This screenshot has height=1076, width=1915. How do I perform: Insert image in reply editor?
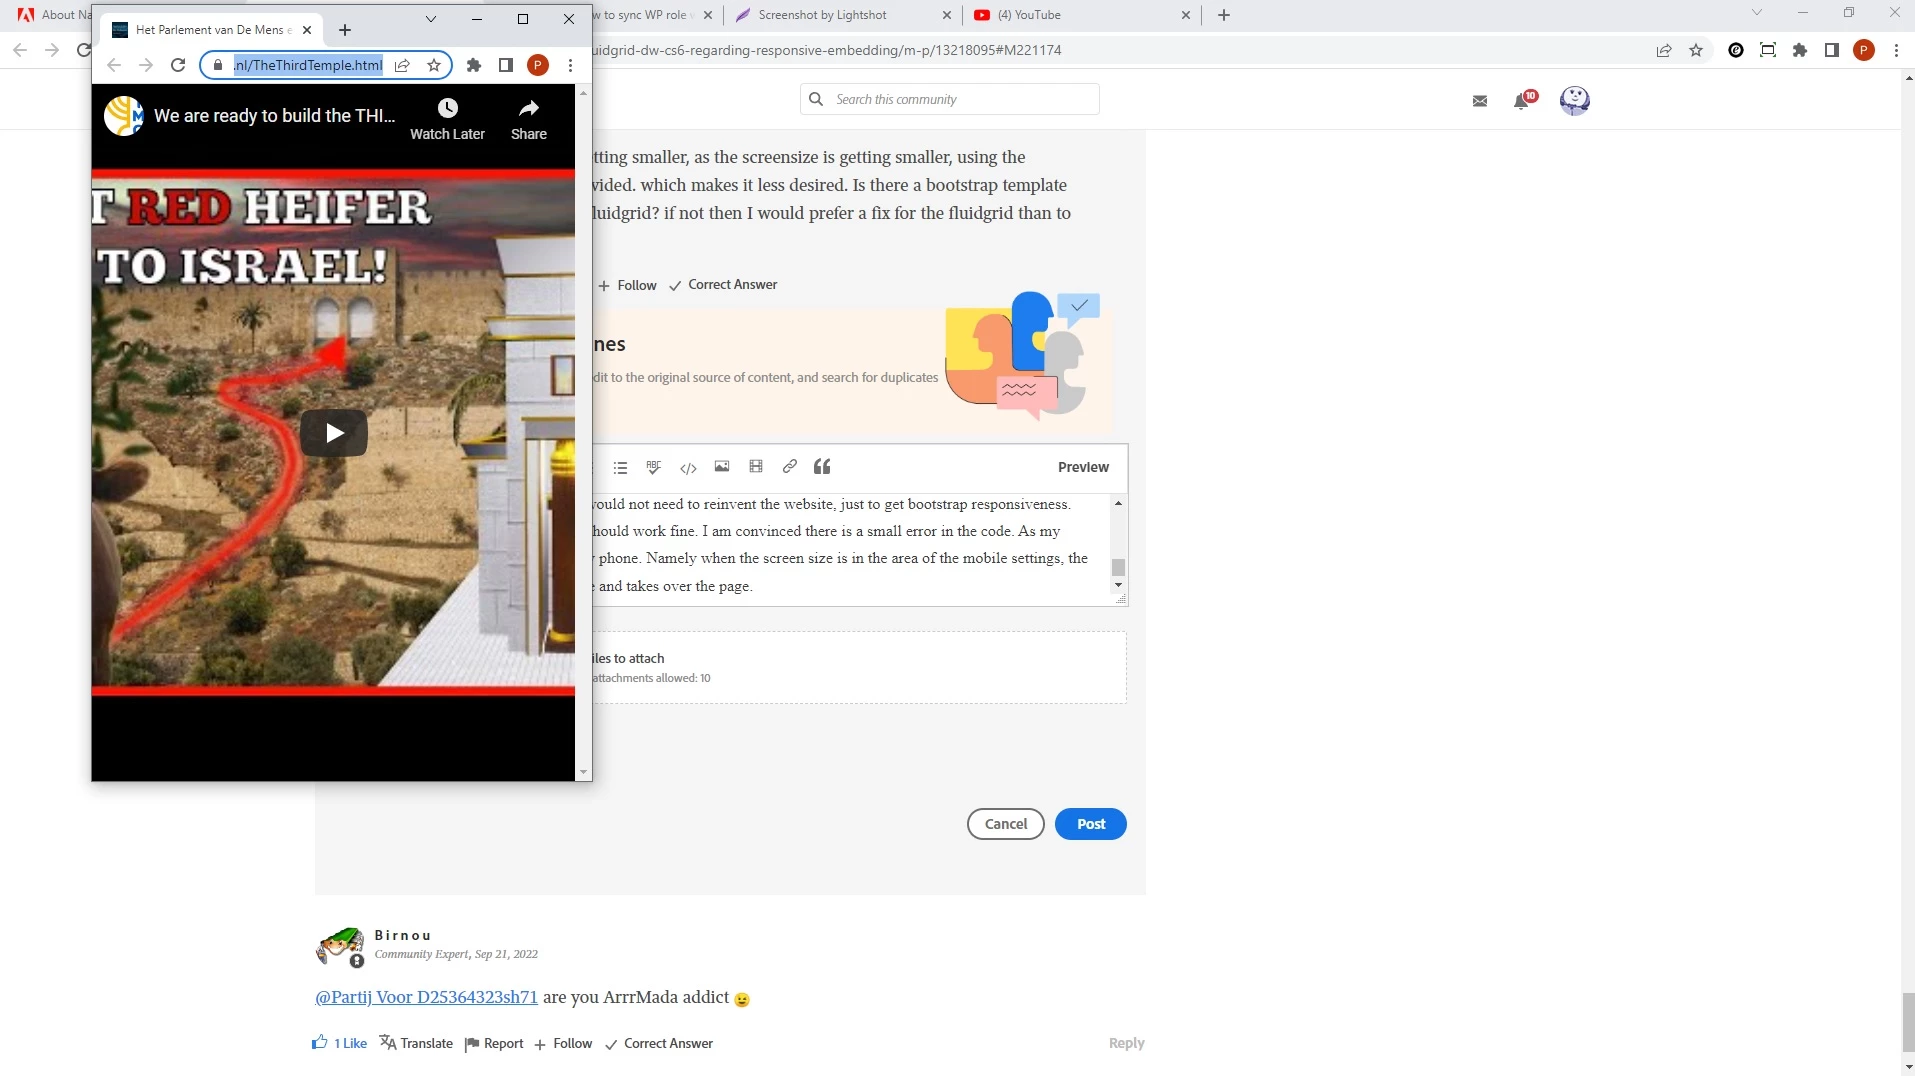click(x=722, y=467)
